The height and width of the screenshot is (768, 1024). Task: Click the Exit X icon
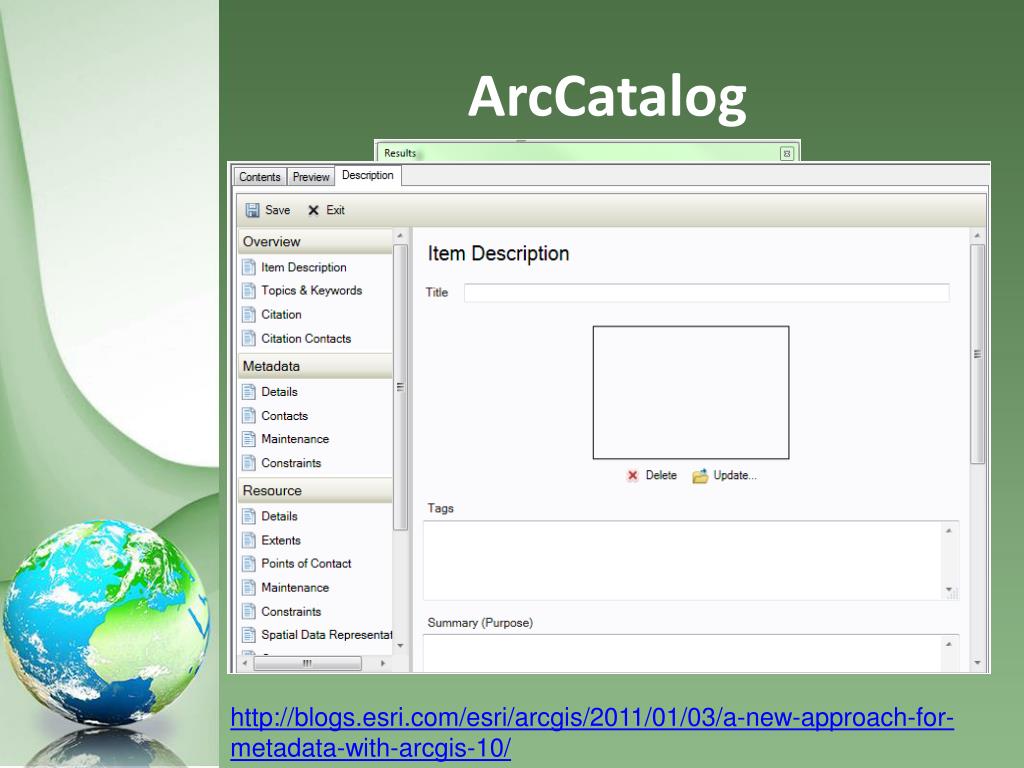click(x=313, y=210)
